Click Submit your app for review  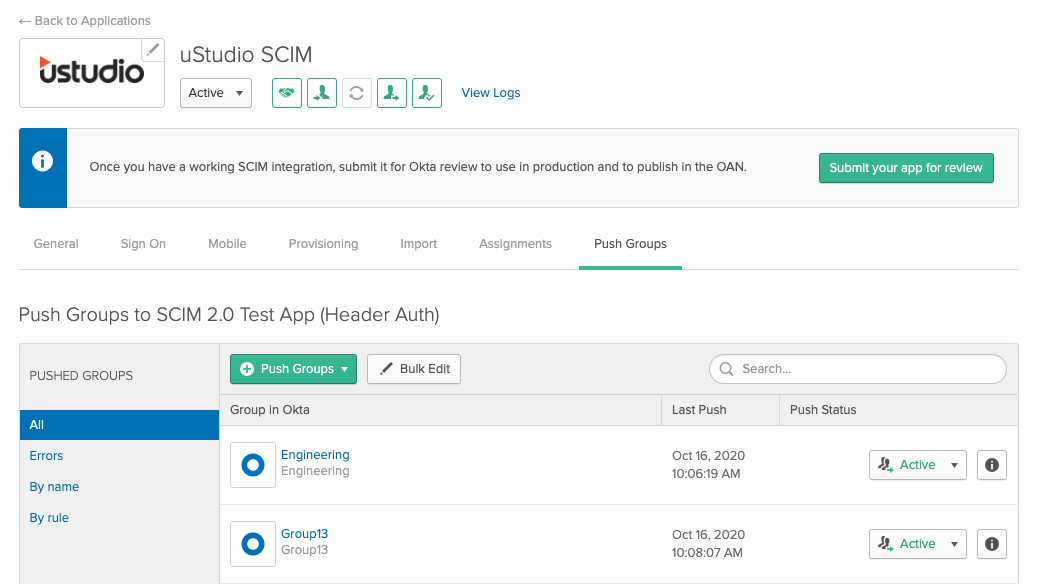coord(906,168)
